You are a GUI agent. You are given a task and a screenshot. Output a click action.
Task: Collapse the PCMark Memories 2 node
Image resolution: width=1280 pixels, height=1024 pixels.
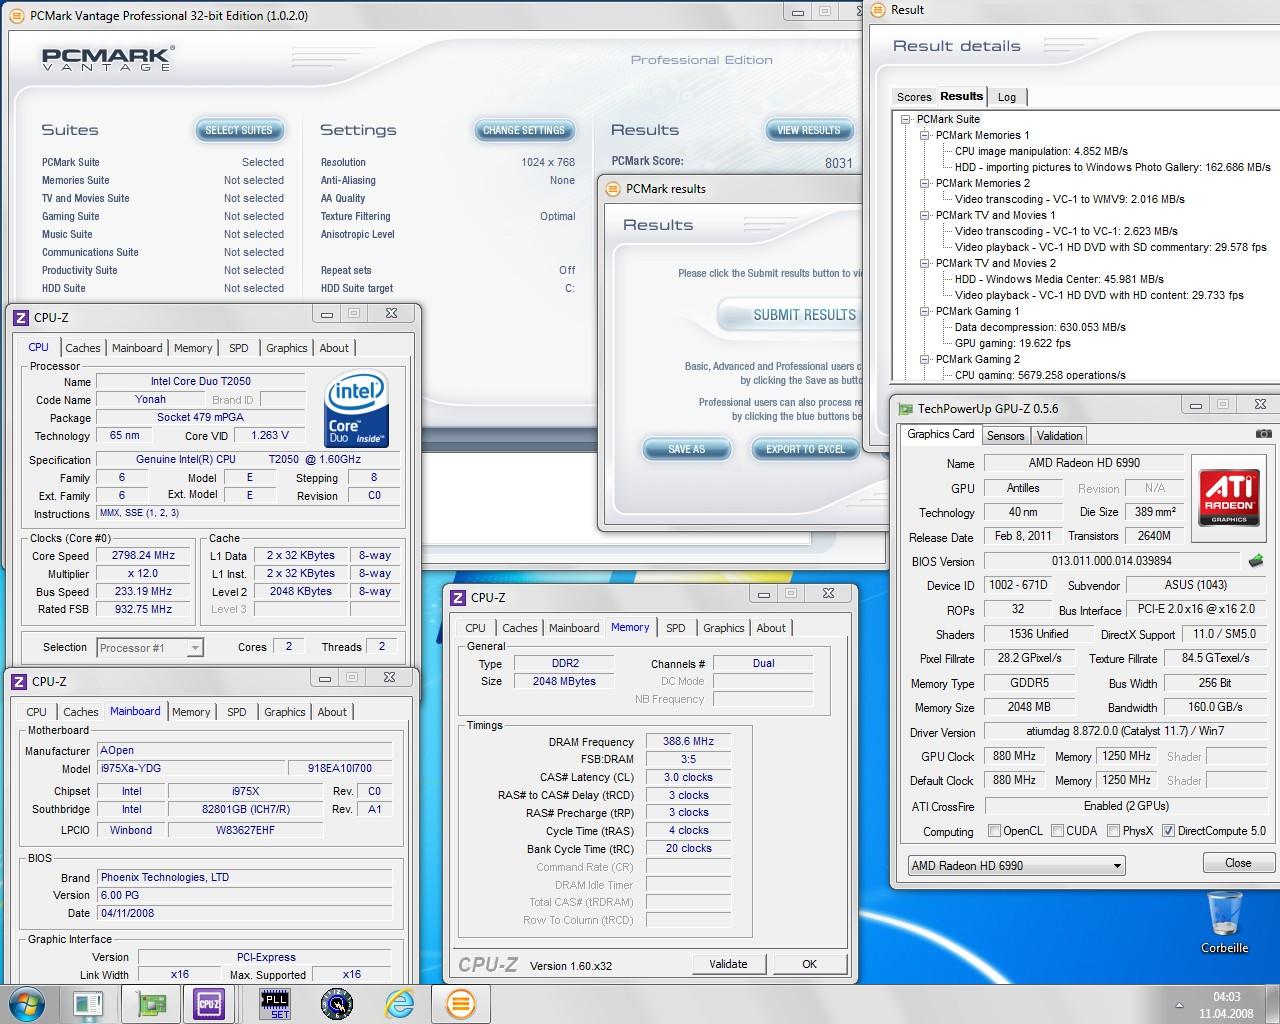924,183
